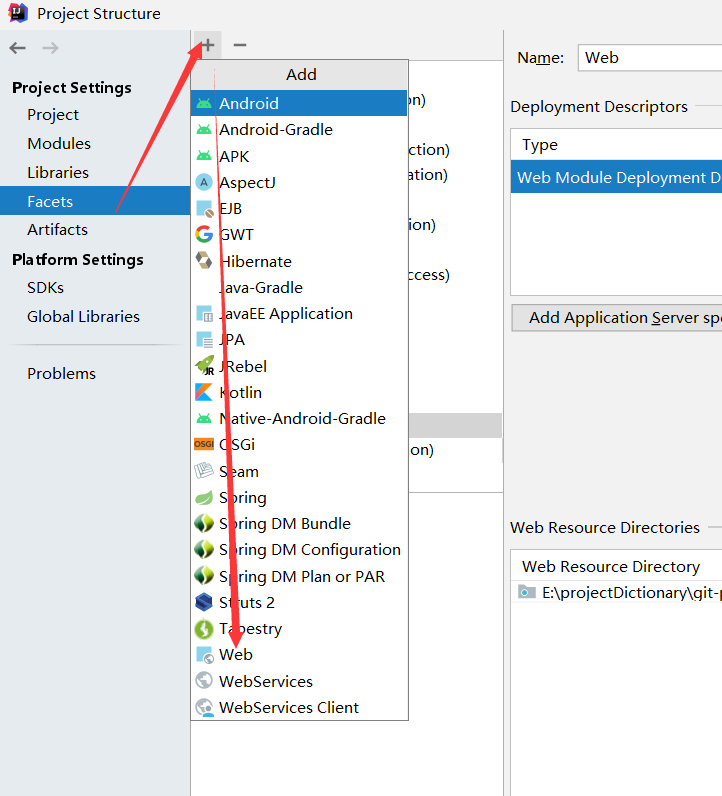Select the Android facet icon

[x=204, y=103]
